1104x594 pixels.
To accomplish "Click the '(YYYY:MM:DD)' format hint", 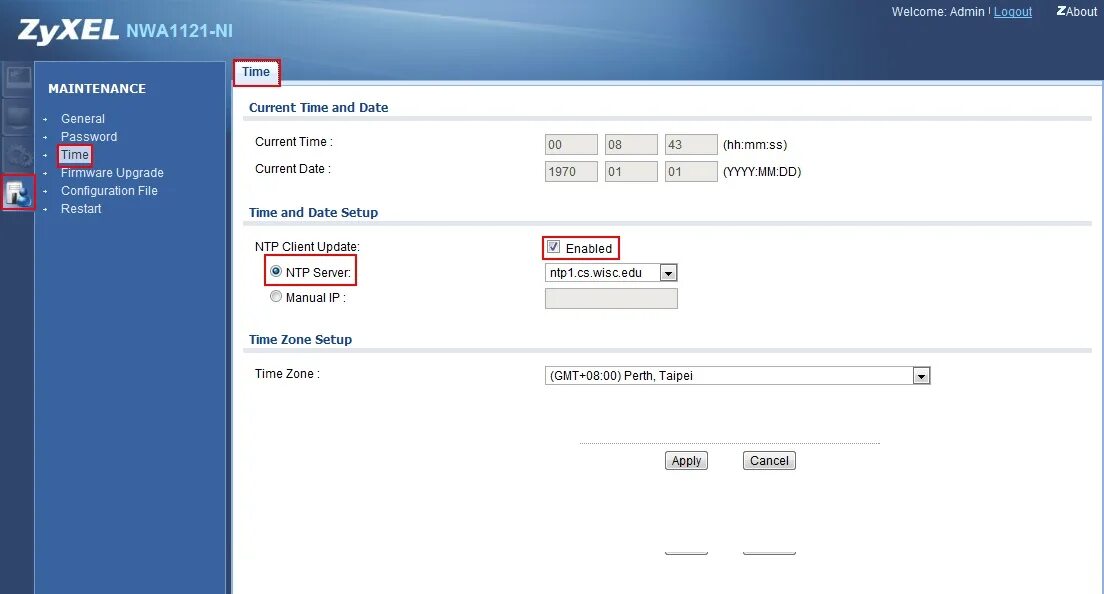I will click(762, 172).
